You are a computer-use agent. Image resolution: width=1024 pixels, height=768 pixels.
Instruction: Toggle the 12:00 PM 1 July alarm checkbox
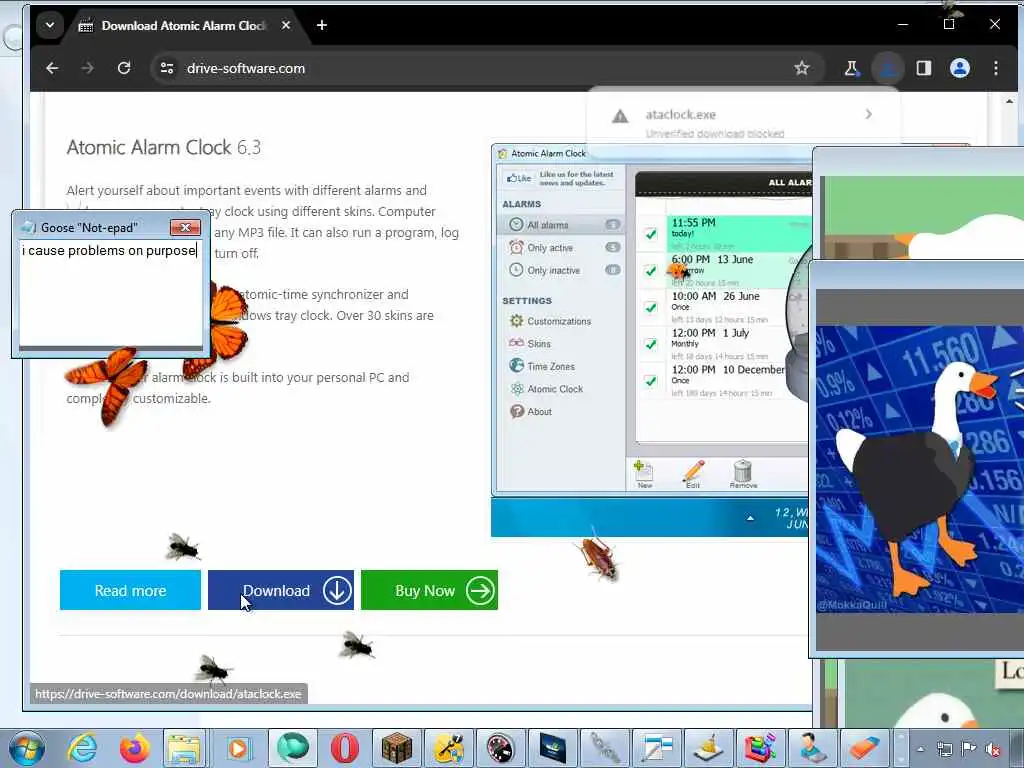pos(650,344)
